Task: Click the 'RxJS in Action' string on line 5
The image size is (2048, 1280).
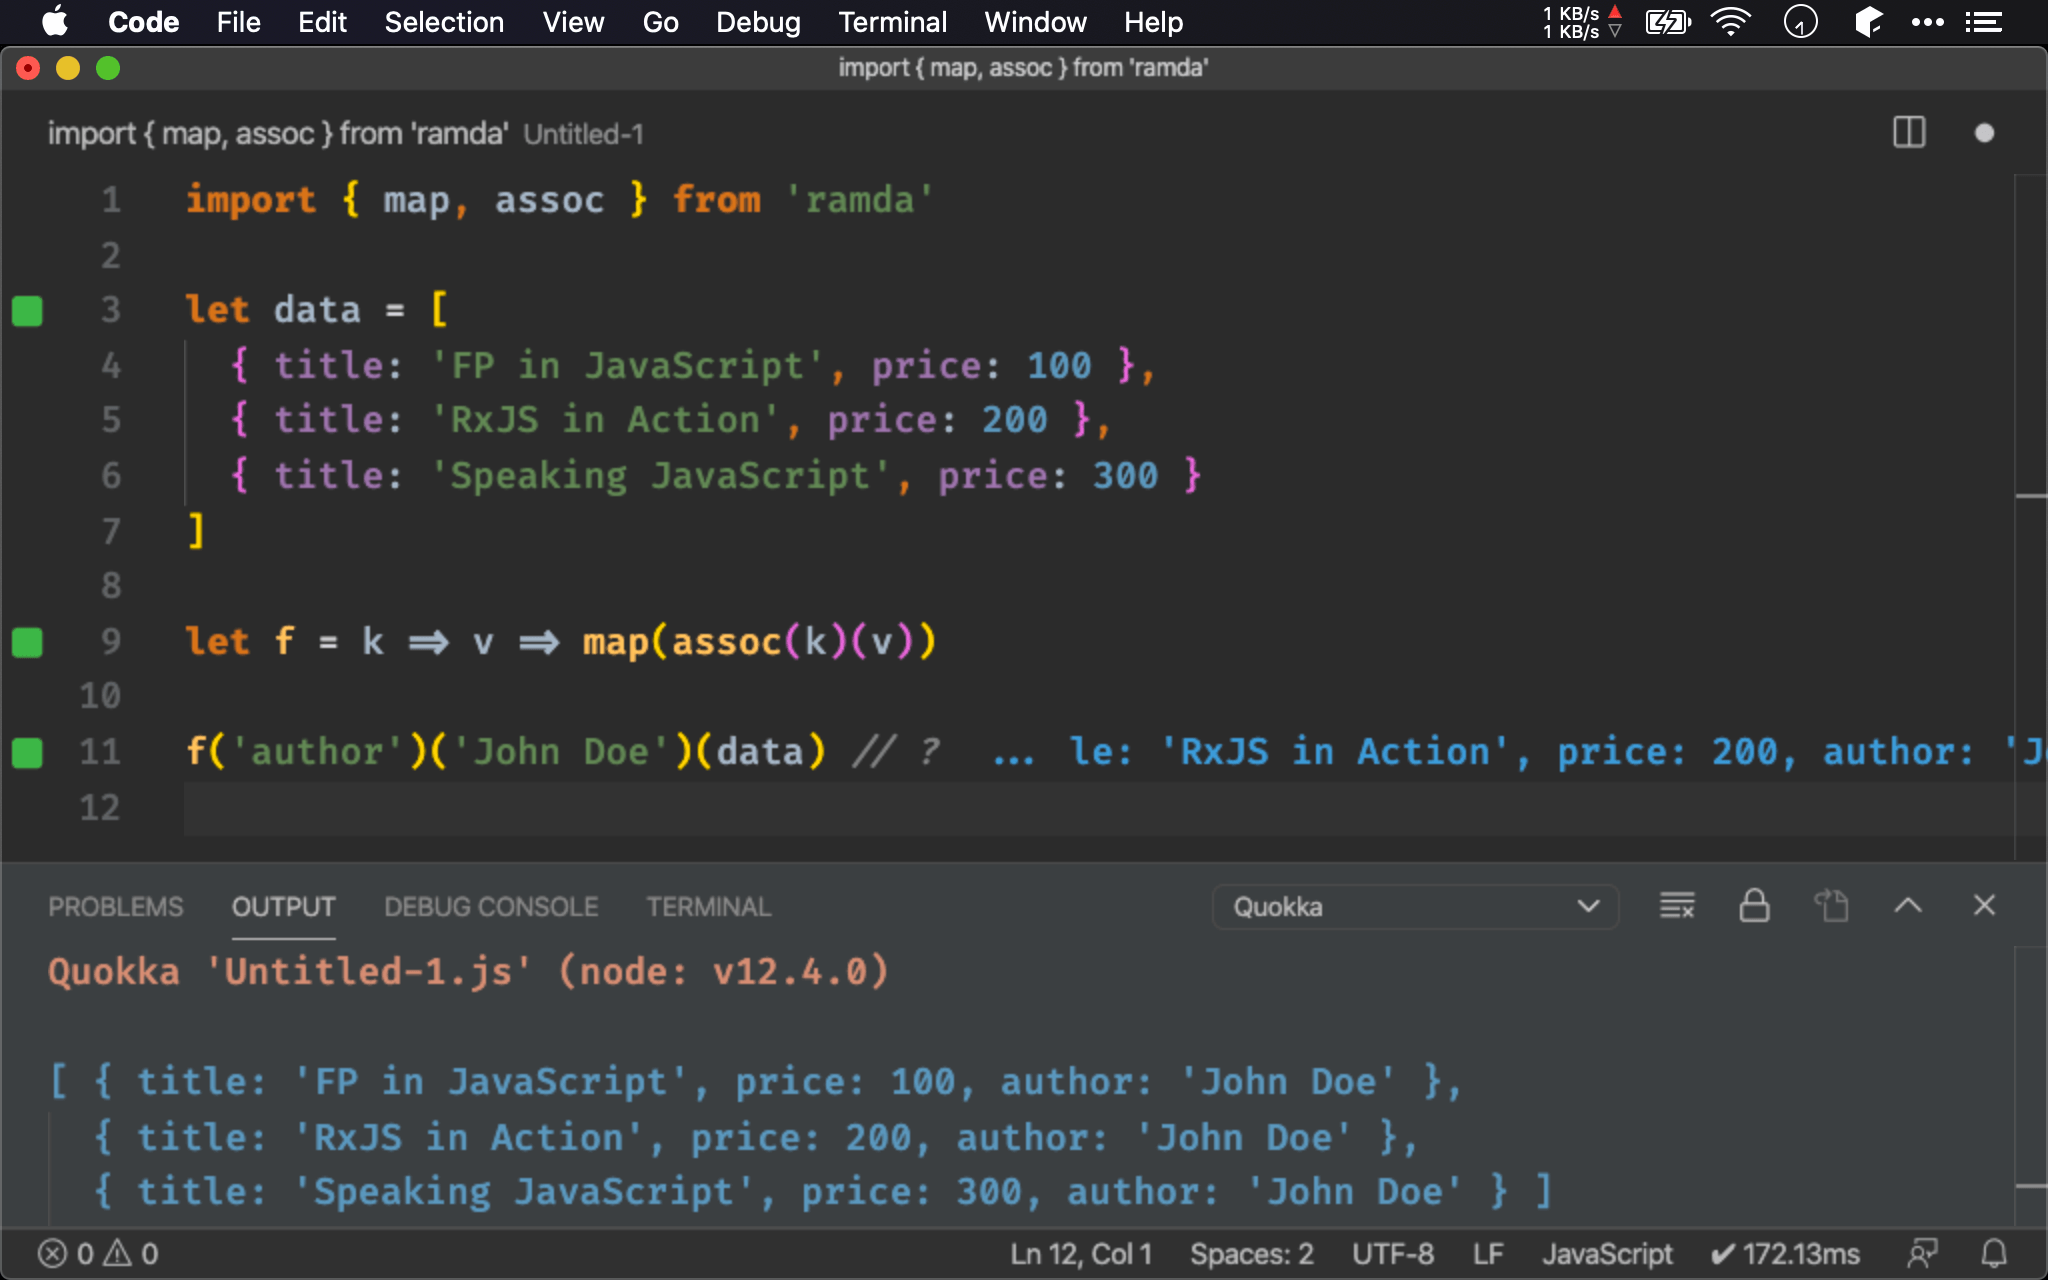Action: [x=604, y=420]
